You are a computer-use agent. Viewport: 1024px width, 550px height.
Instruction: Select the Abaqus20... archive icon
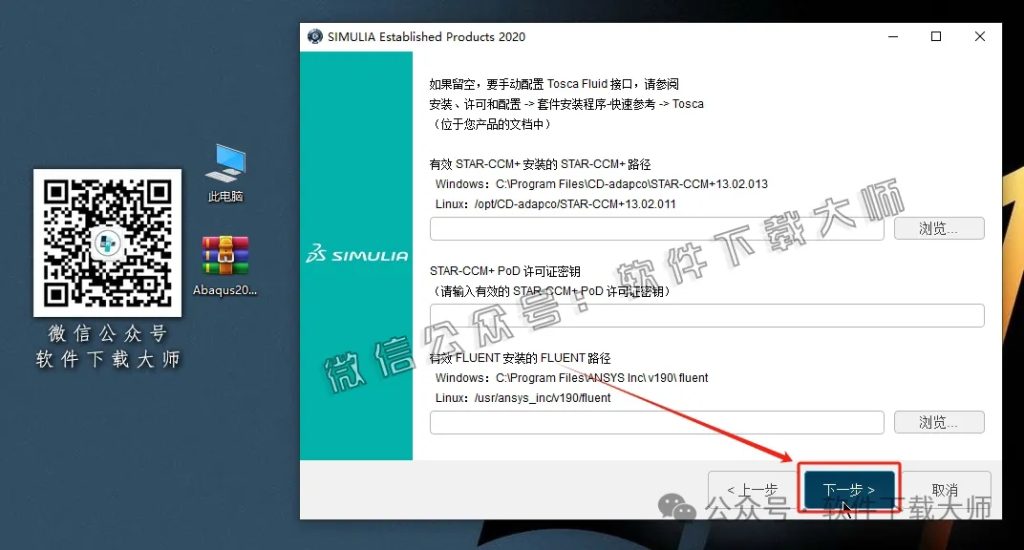[x=225, y=266]
